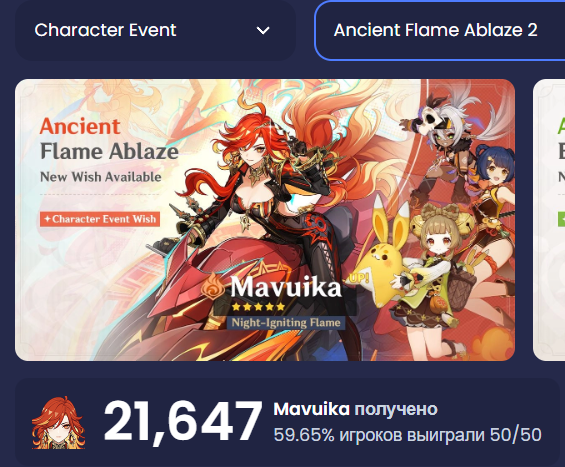Screen dimensions: 565x467
Task: Click the yellow UP! badge
Action: (357, 278)
